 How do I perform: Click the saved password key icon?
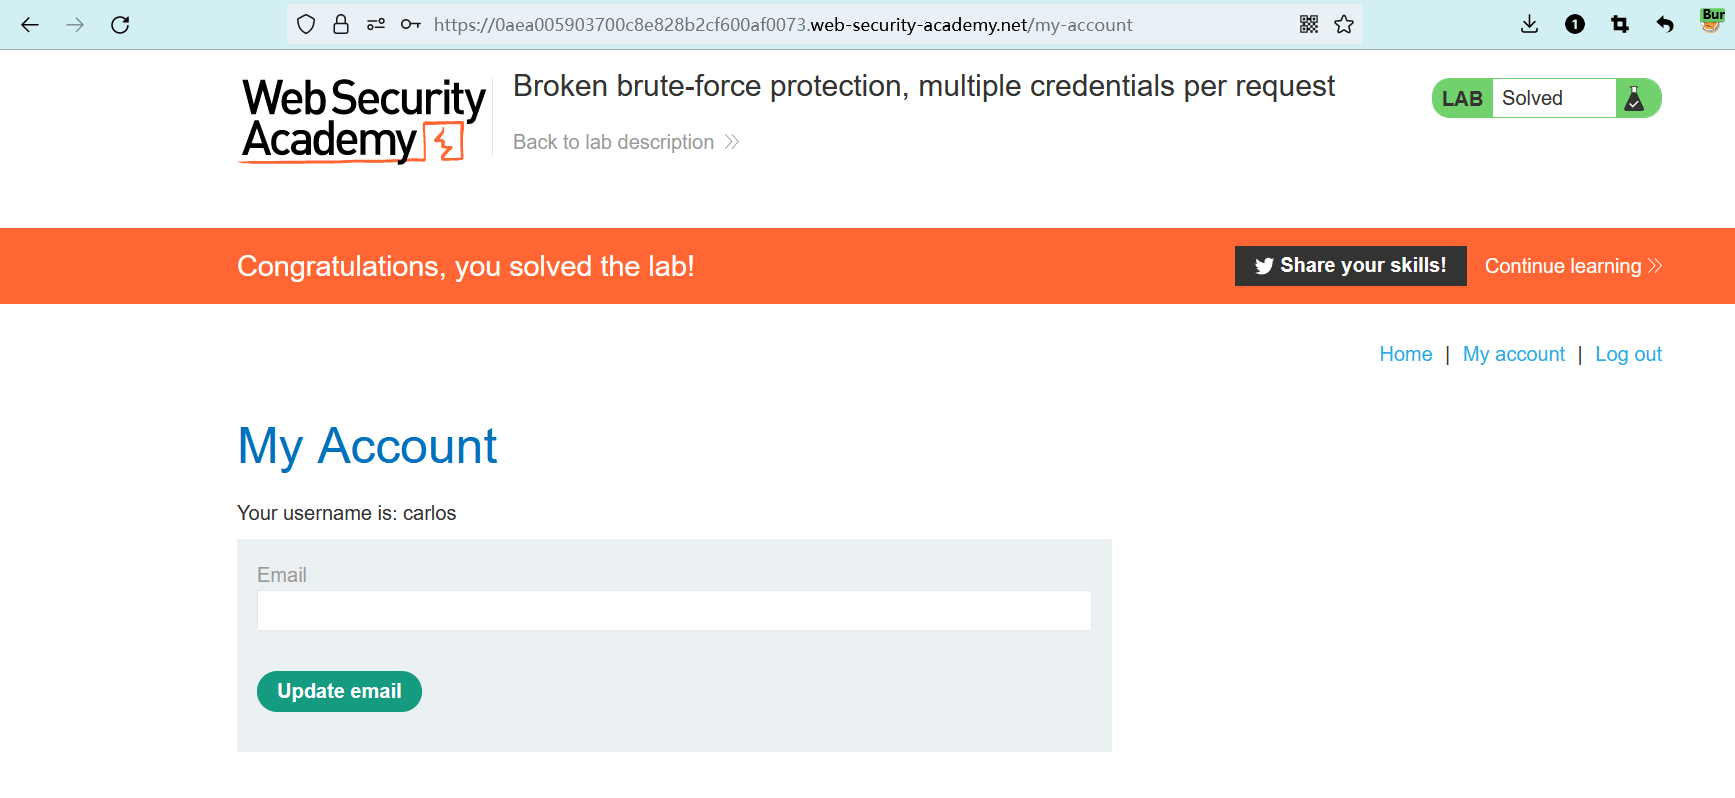(410, 25)
